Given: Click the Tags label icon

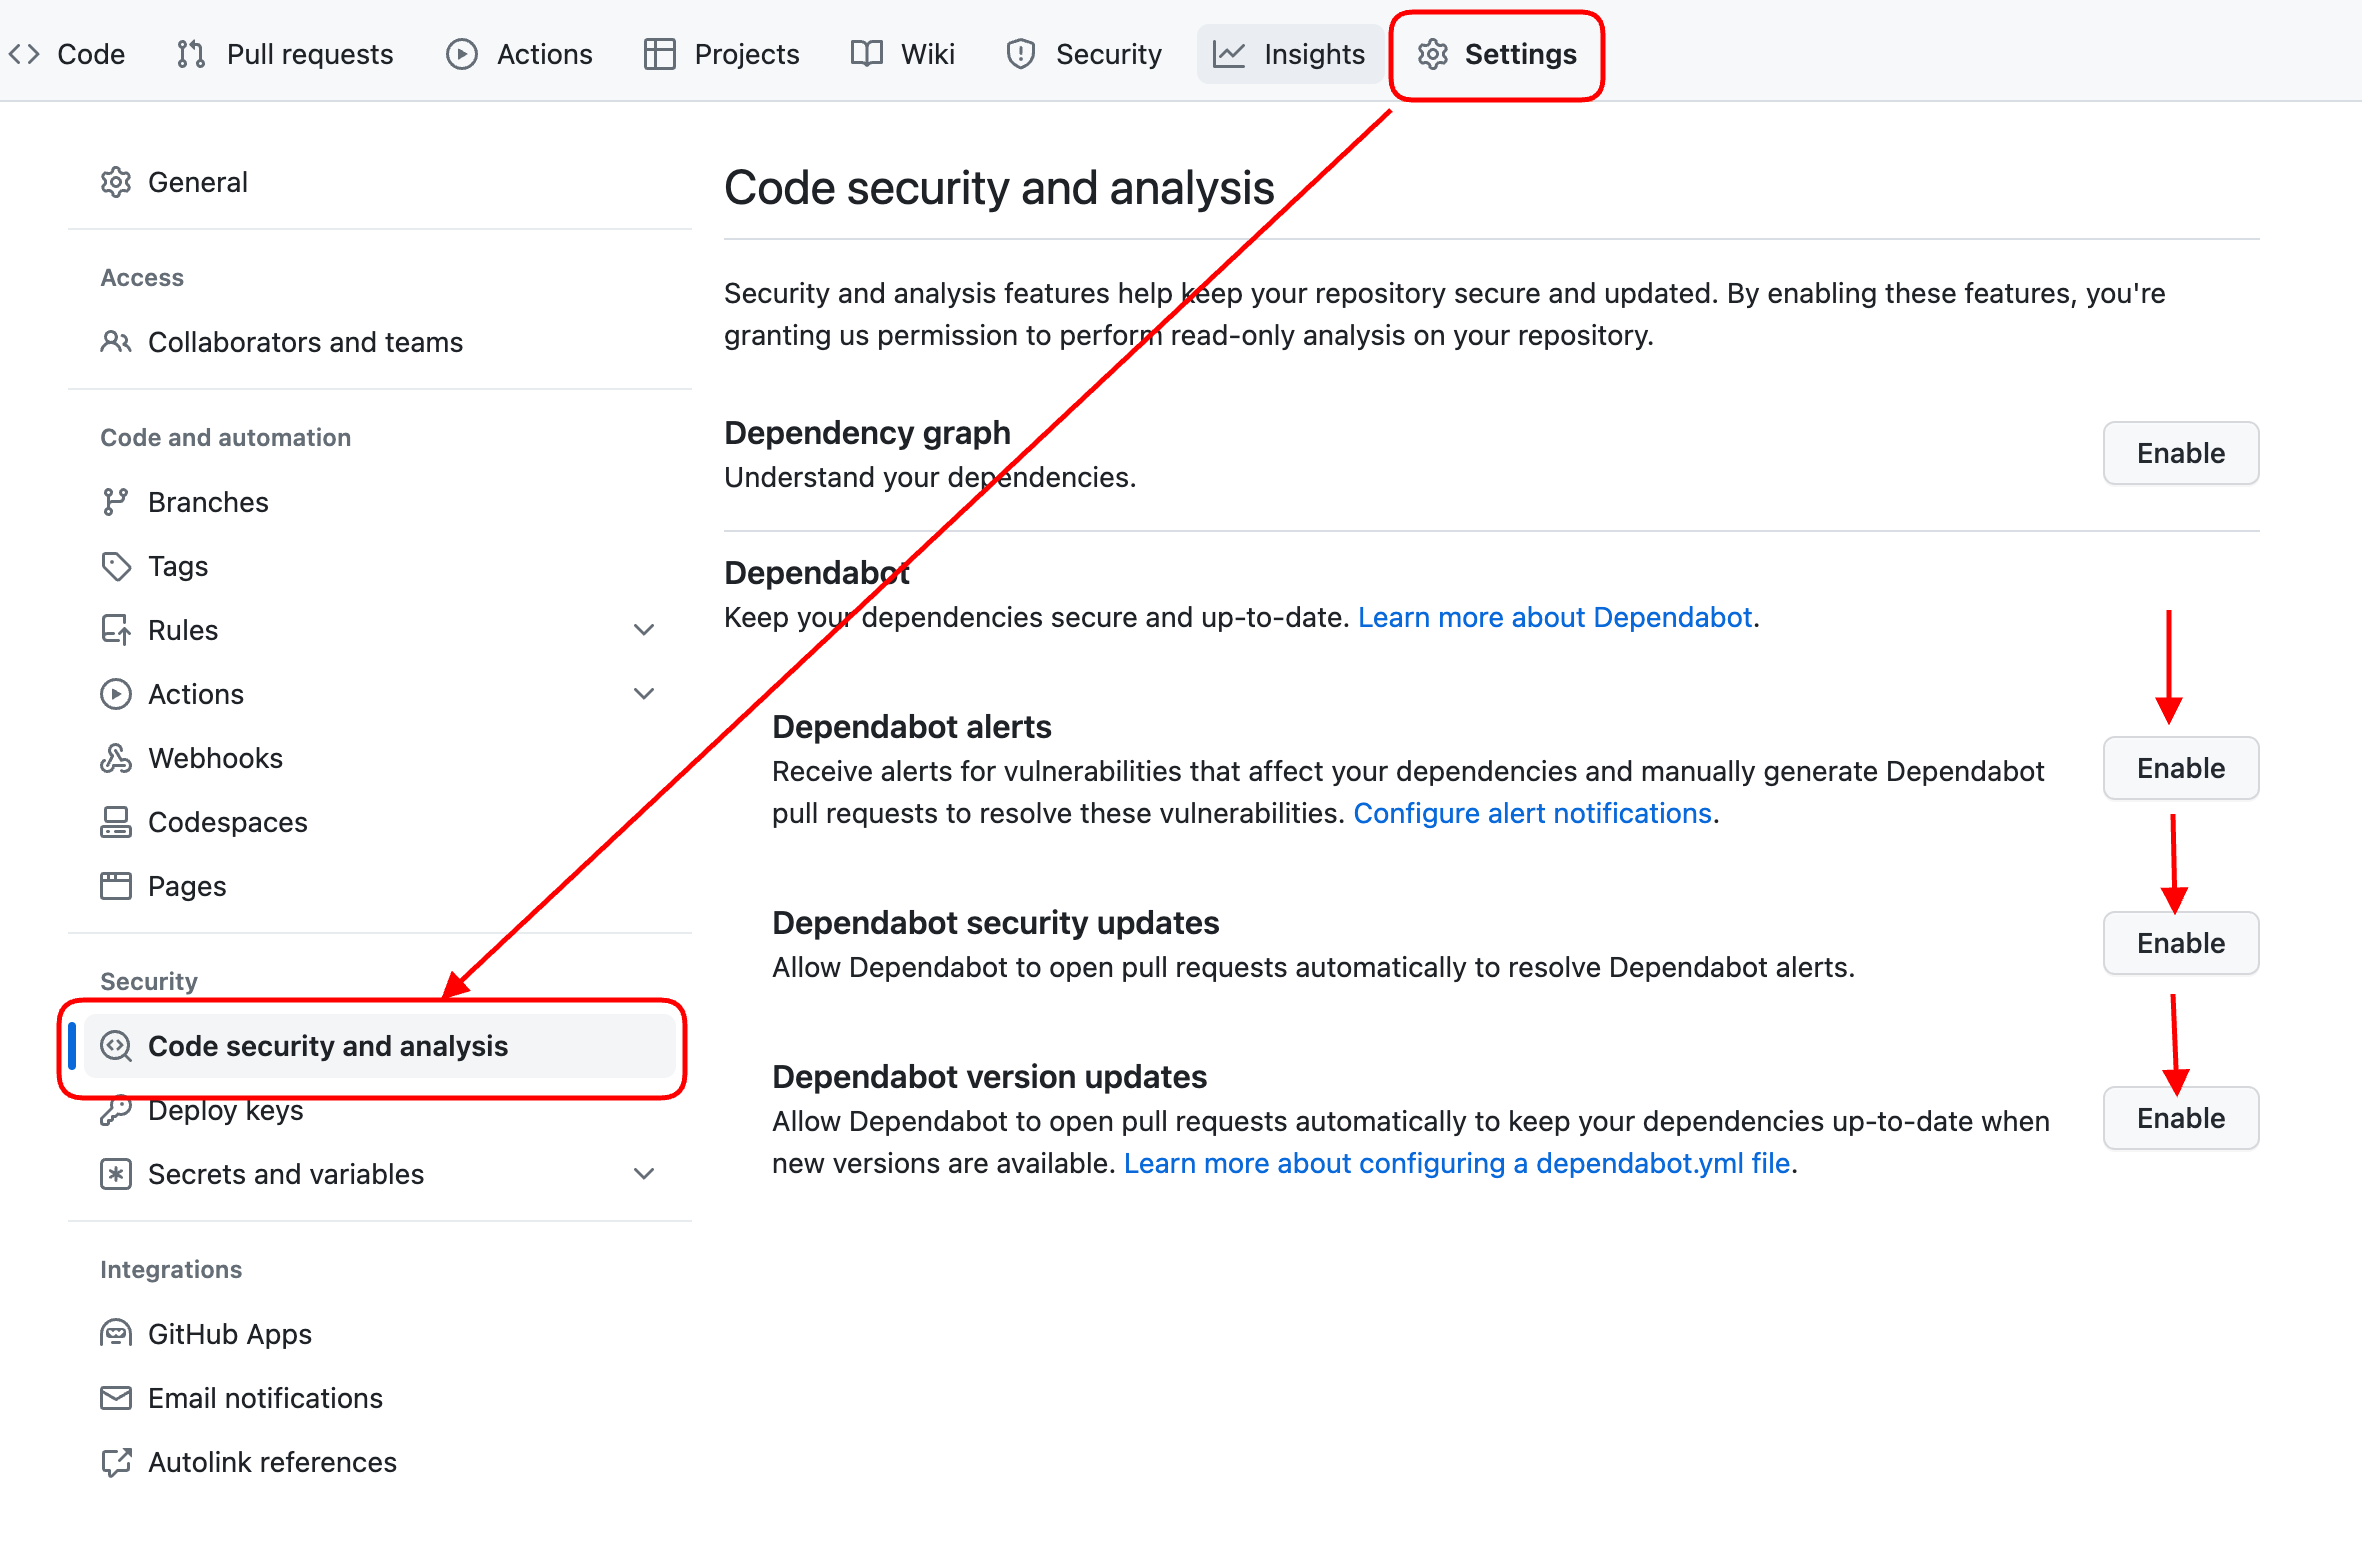Looking at the screenshot, I should click(x=116, y=566).
